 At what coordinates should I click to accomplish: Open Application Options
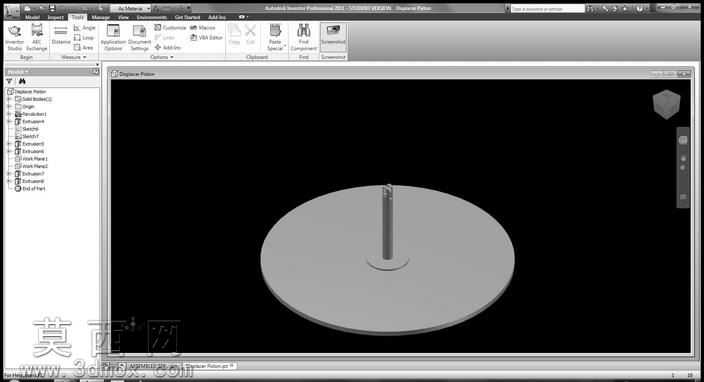[x=113, y=38]
